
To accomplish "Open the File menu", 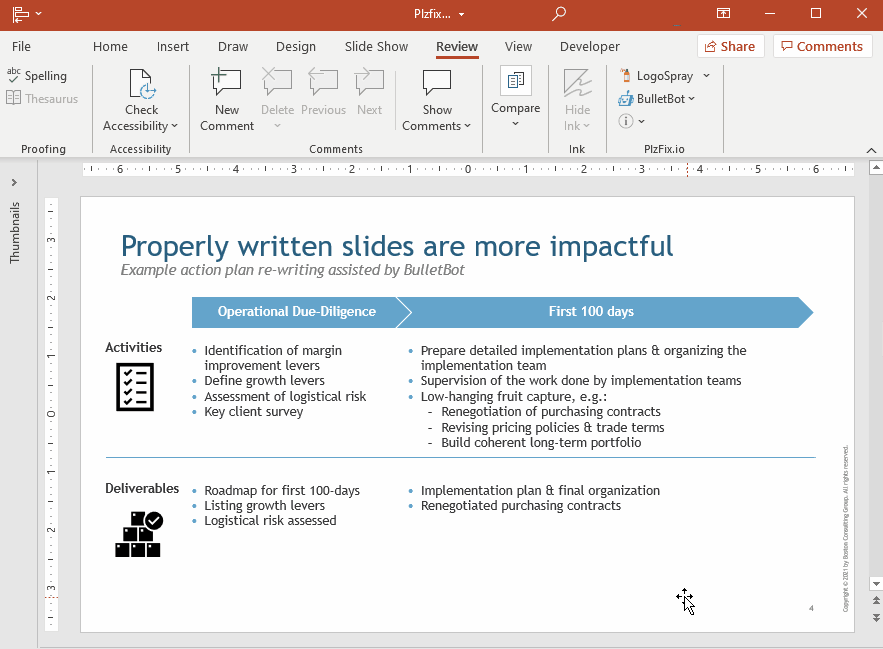I will coord(21,47).
